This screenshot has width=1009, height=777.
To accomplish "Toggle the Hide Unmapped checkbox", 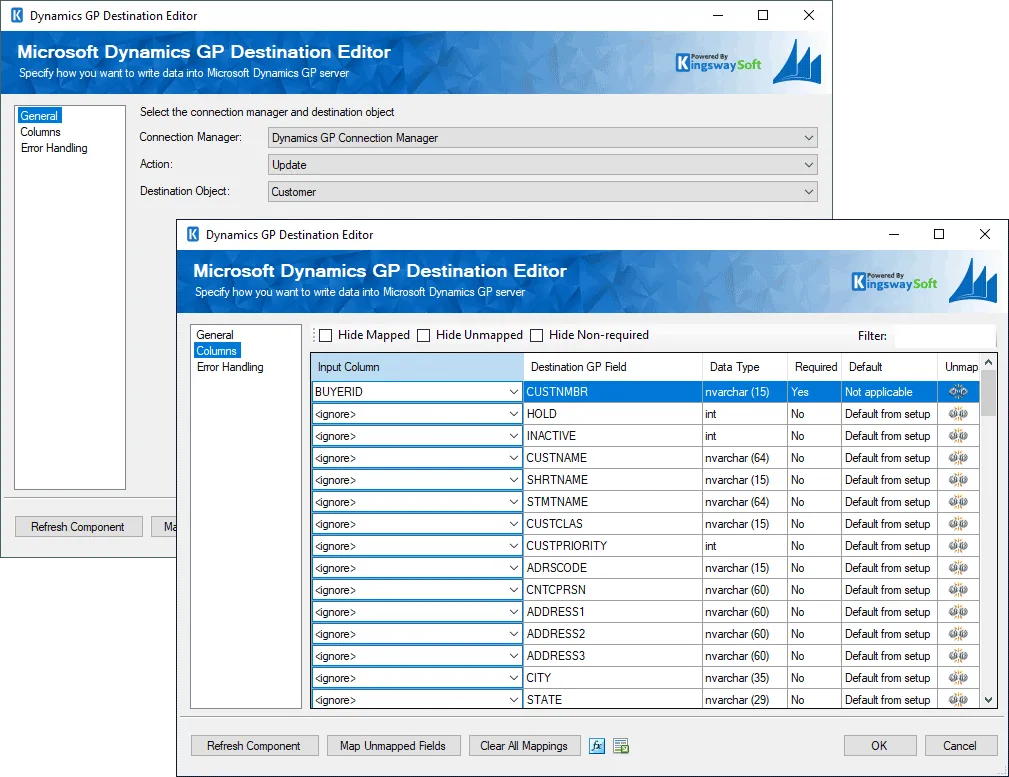I will click(x=424, y=336).
